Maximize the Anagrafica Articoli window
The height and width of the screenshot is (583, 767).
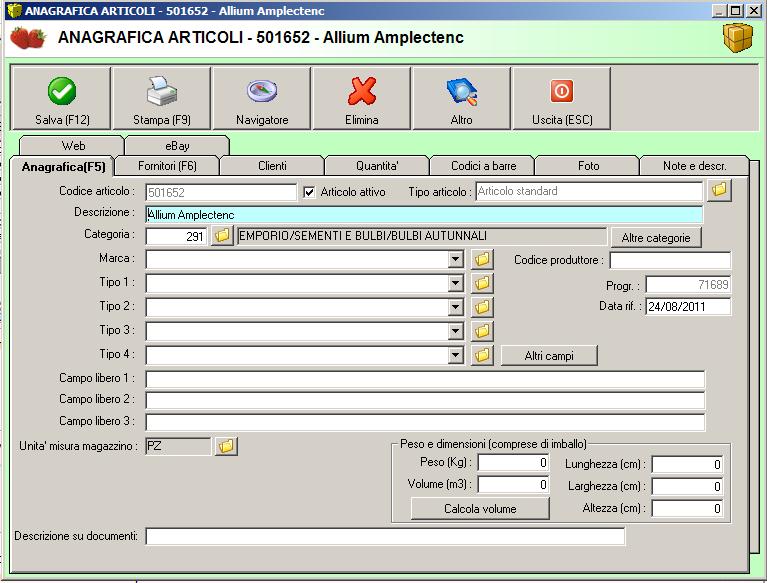point(735,10)
